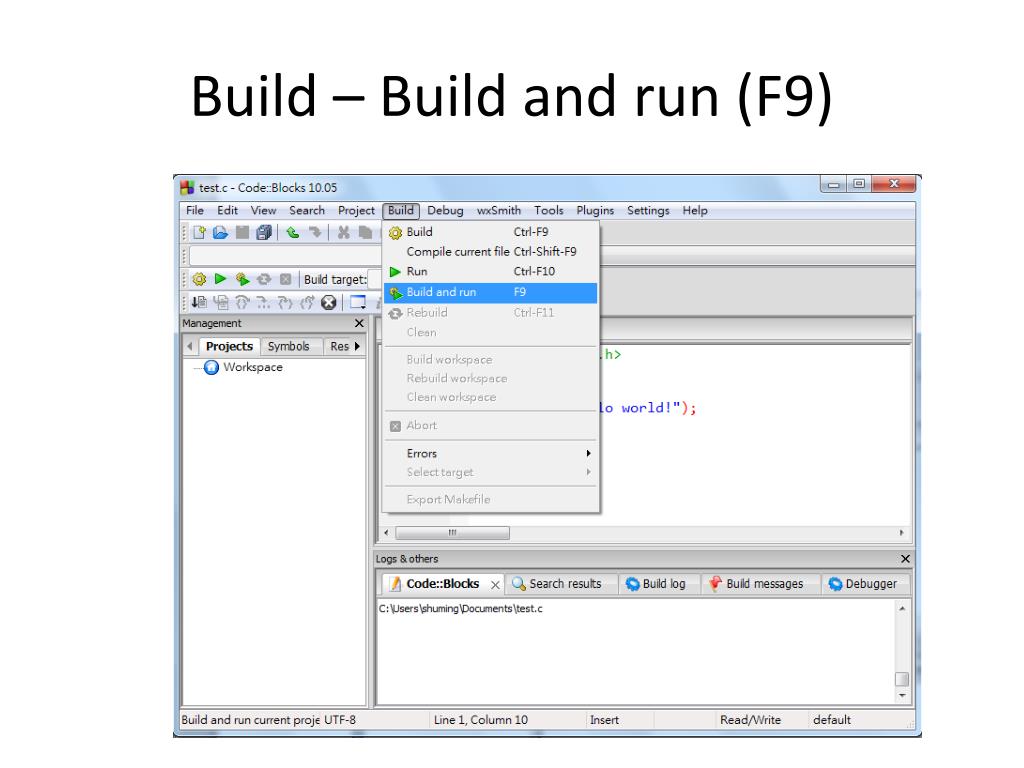
Task: Click the green Run arrow in toolbar
Action: (x=221, y=279)
